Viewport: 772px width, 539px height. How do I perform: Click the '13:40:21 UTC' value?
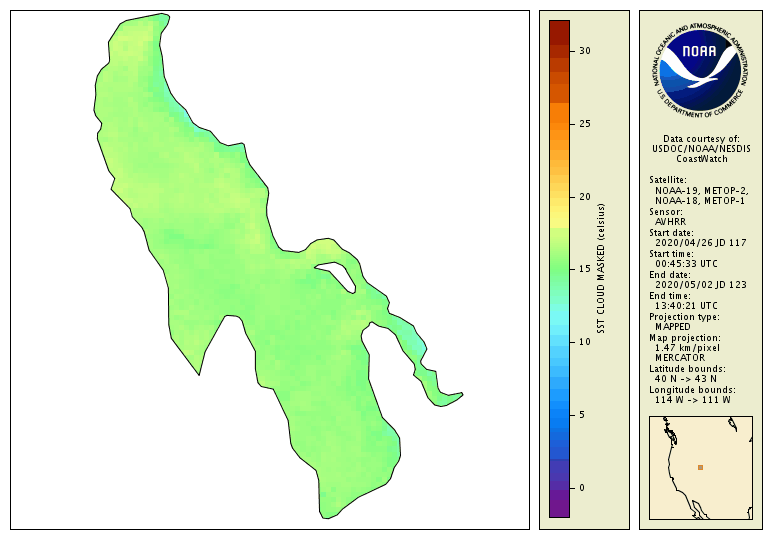click(x=686, y=306)
